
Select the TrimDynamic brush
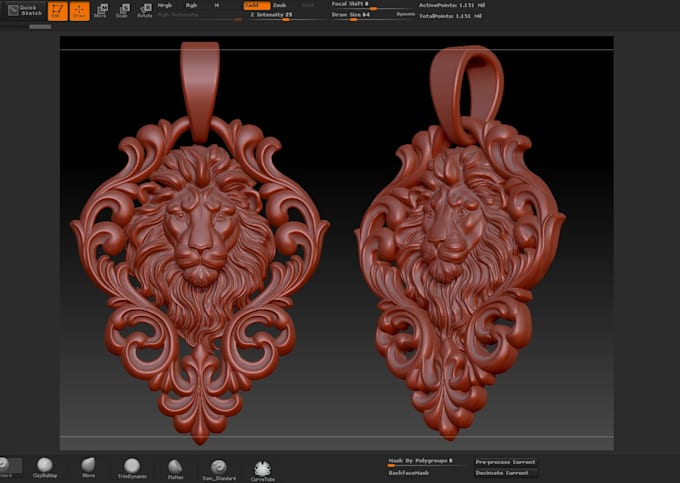[132, 469]
